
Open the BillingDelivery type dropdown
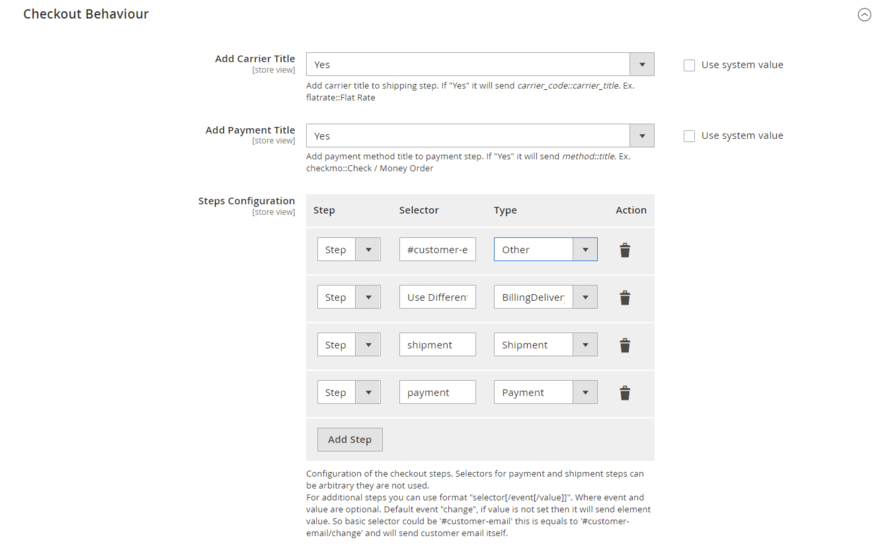pyautogui.click(x=545, y=297)
